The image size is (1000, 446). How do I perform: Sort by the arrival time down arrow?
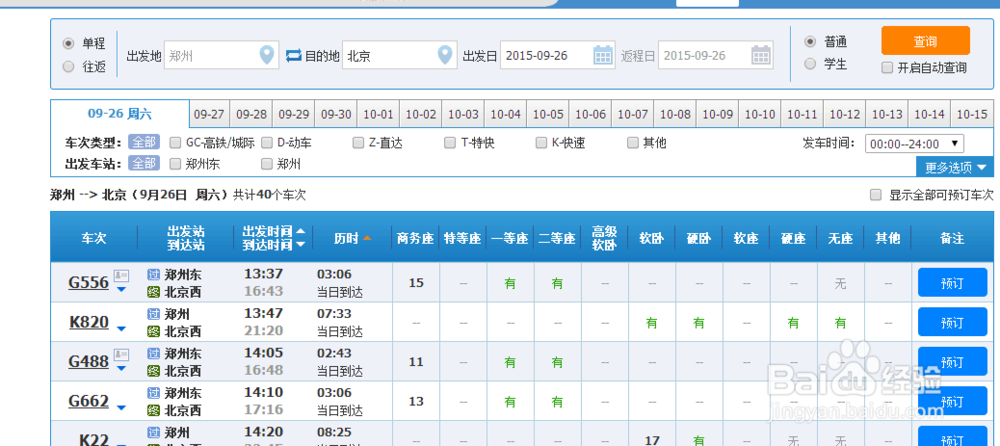click(300, 244)
